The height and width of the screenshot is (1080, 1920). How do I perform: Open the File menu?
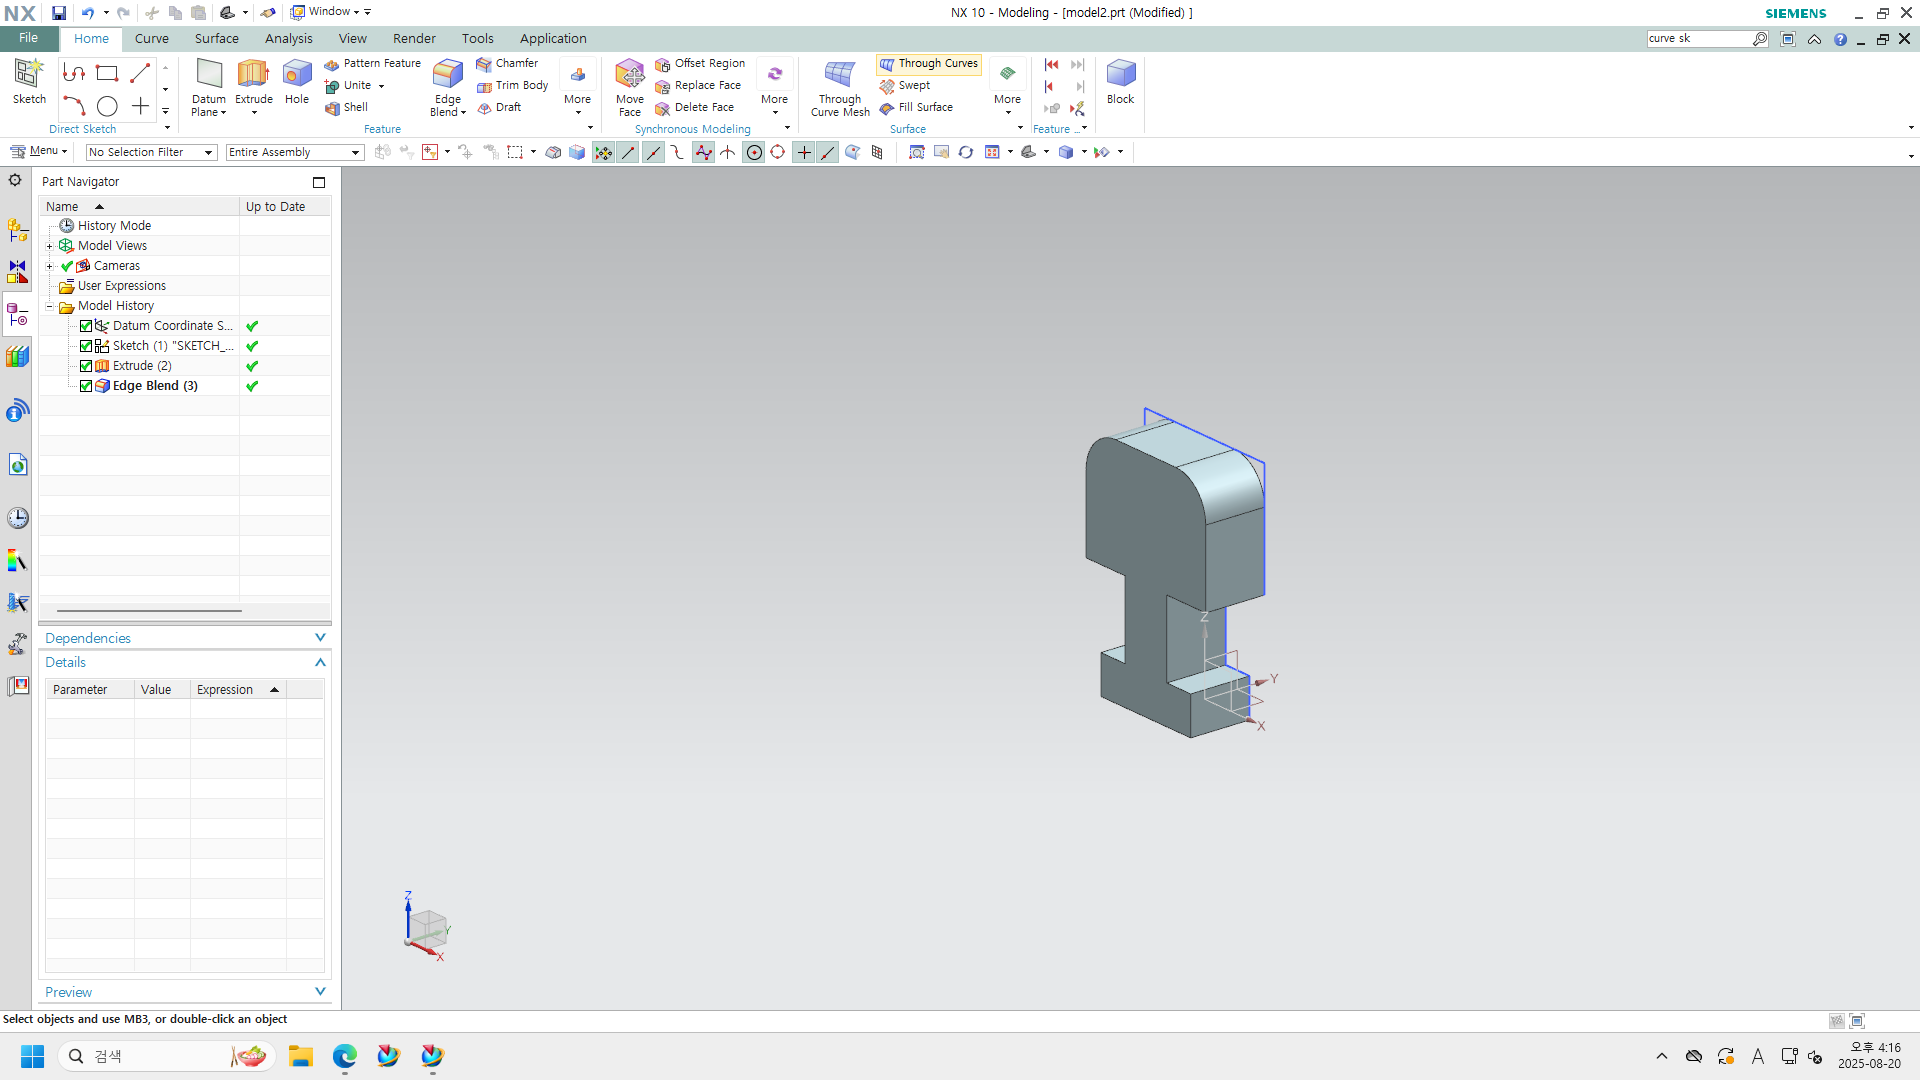[28, 38]
